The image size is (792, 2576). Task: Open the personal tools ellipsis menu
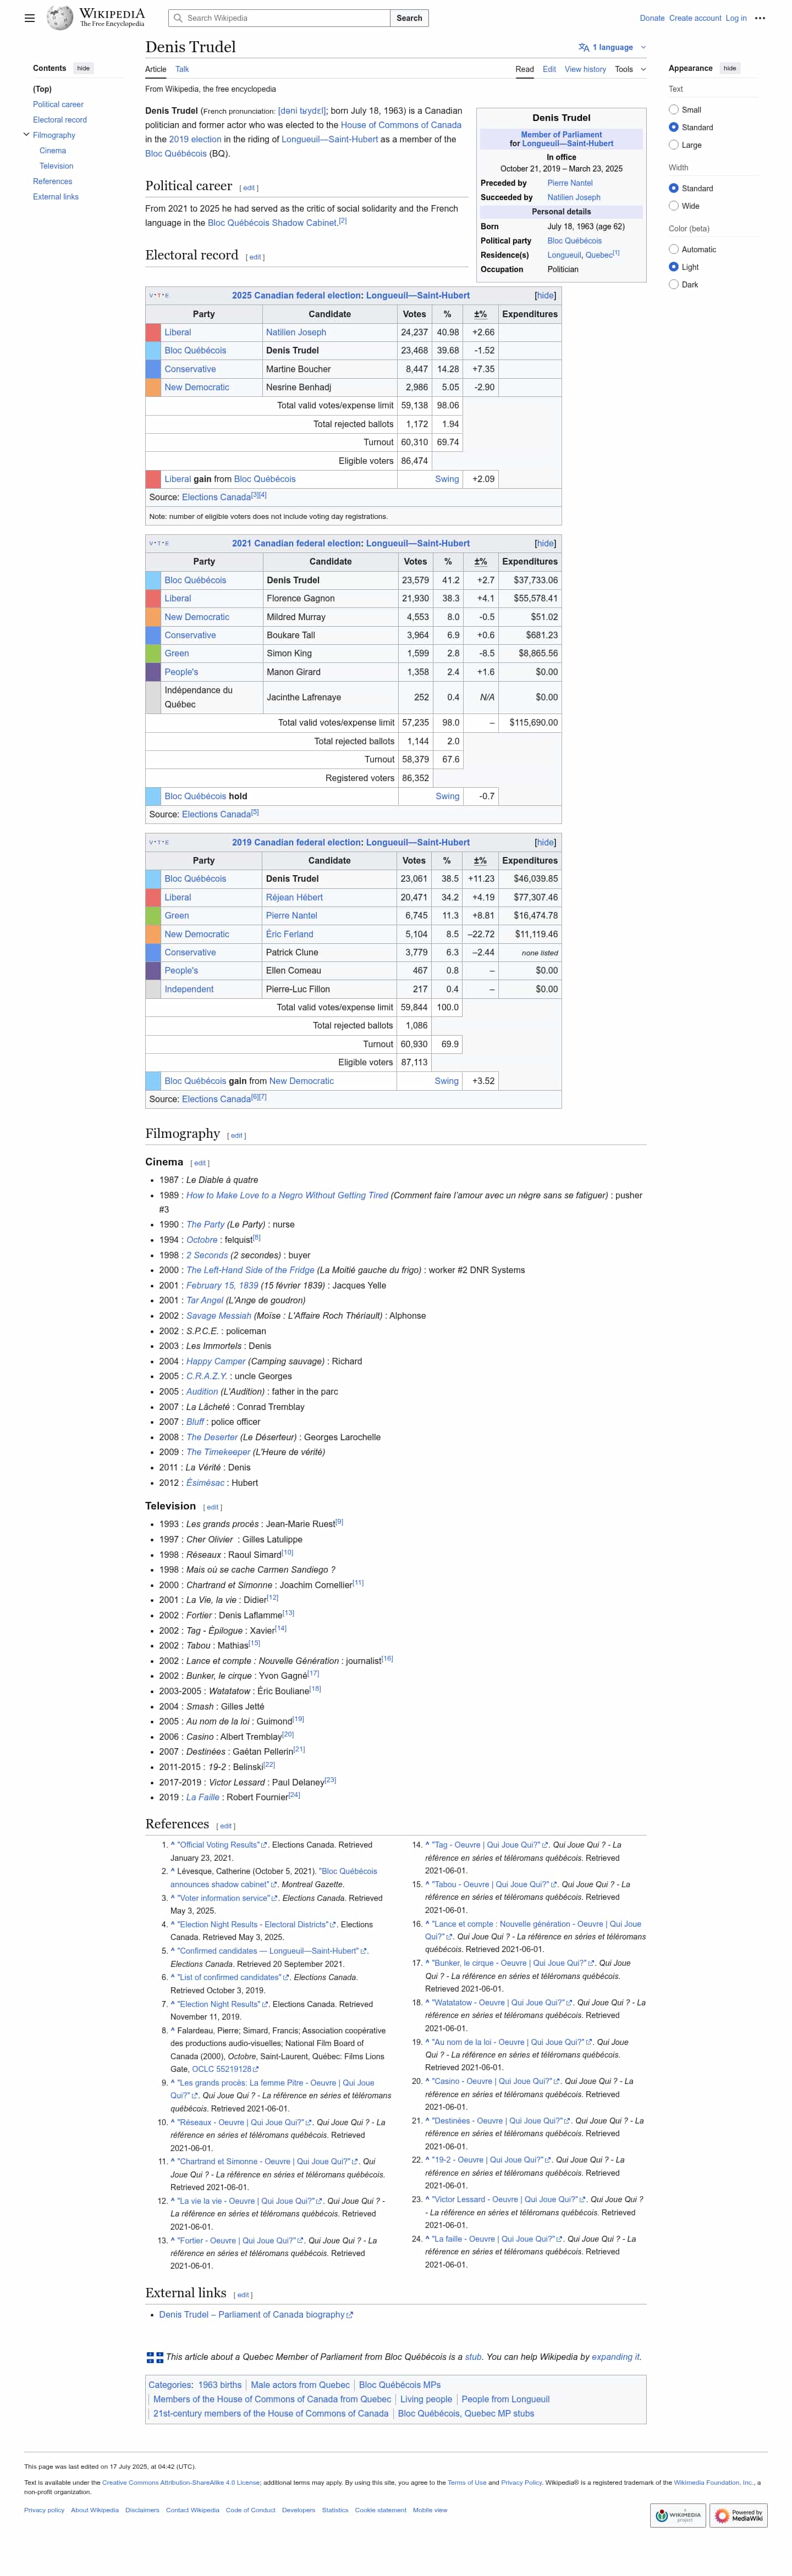point(760,18)
